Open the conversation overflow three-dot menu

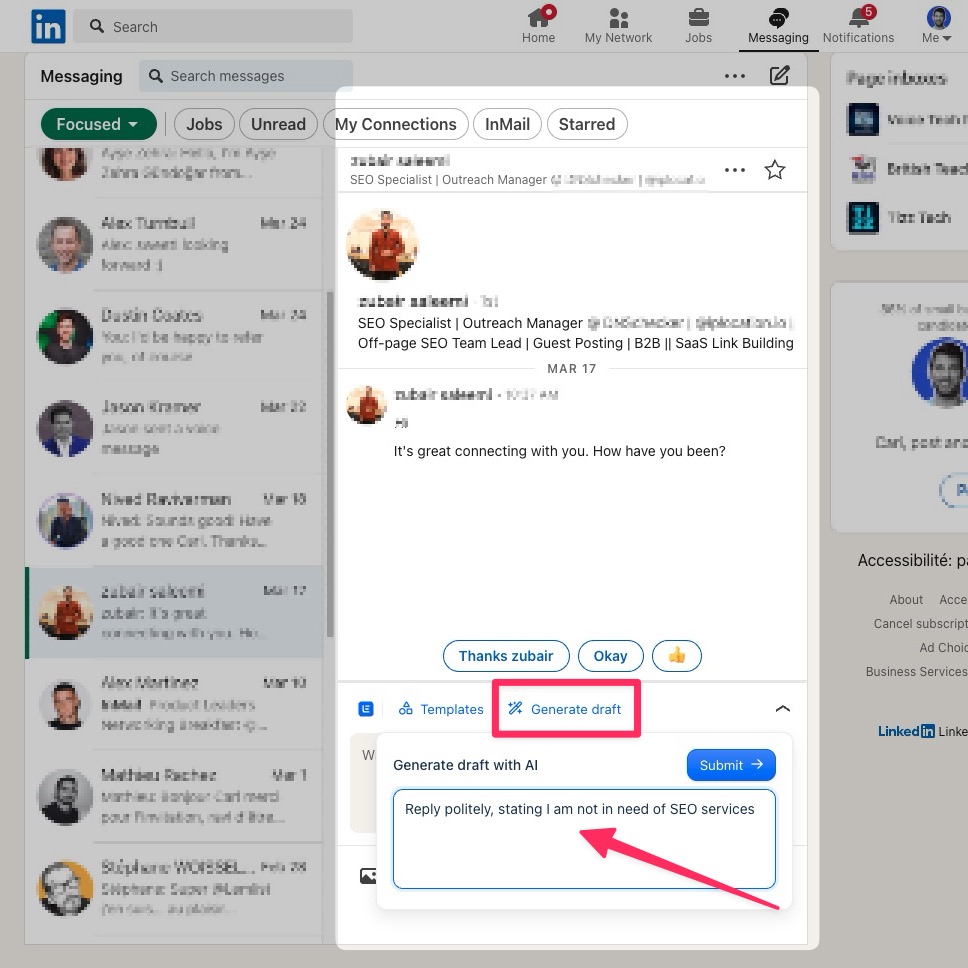click(735, 170)
